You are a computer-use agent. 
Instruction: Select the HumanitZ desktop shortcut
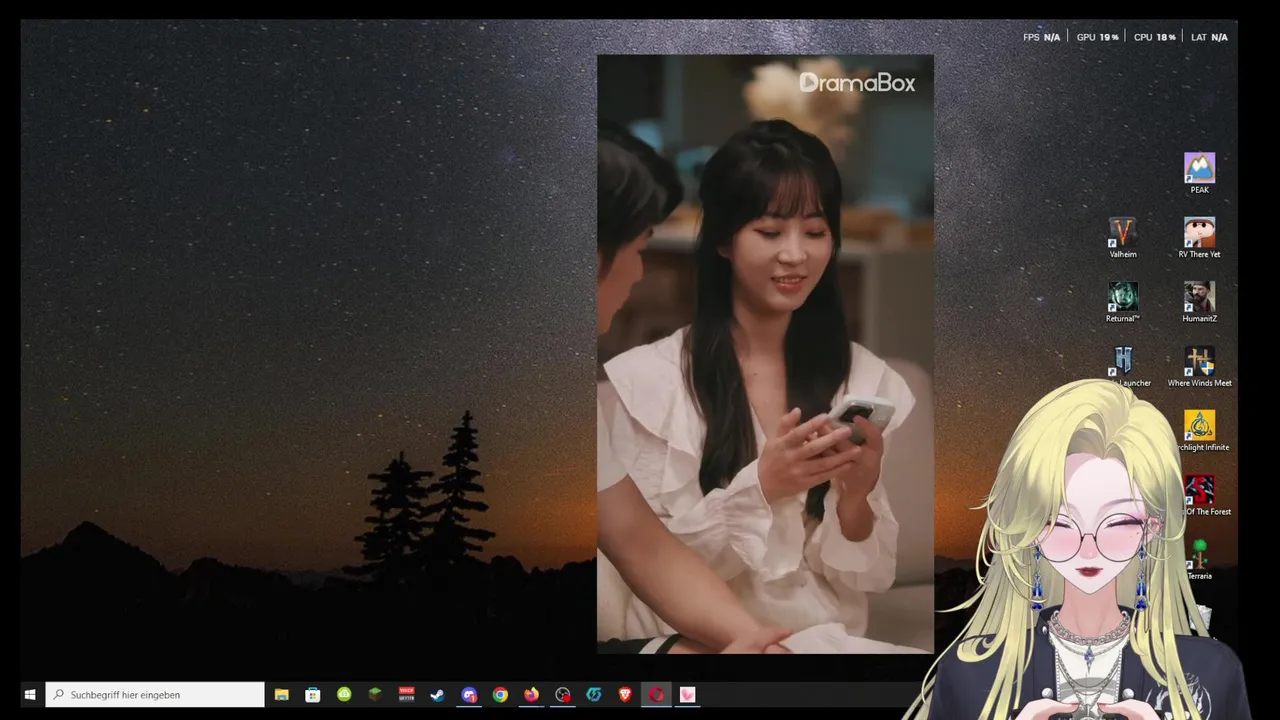coord(1199,302)
